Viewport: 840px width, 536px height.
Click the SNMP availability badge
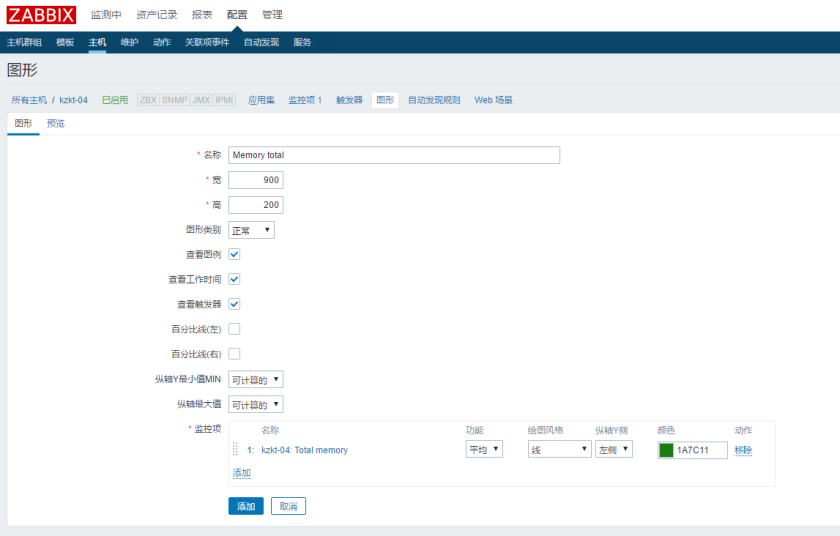pyautogui.click(x=175, y=100)
